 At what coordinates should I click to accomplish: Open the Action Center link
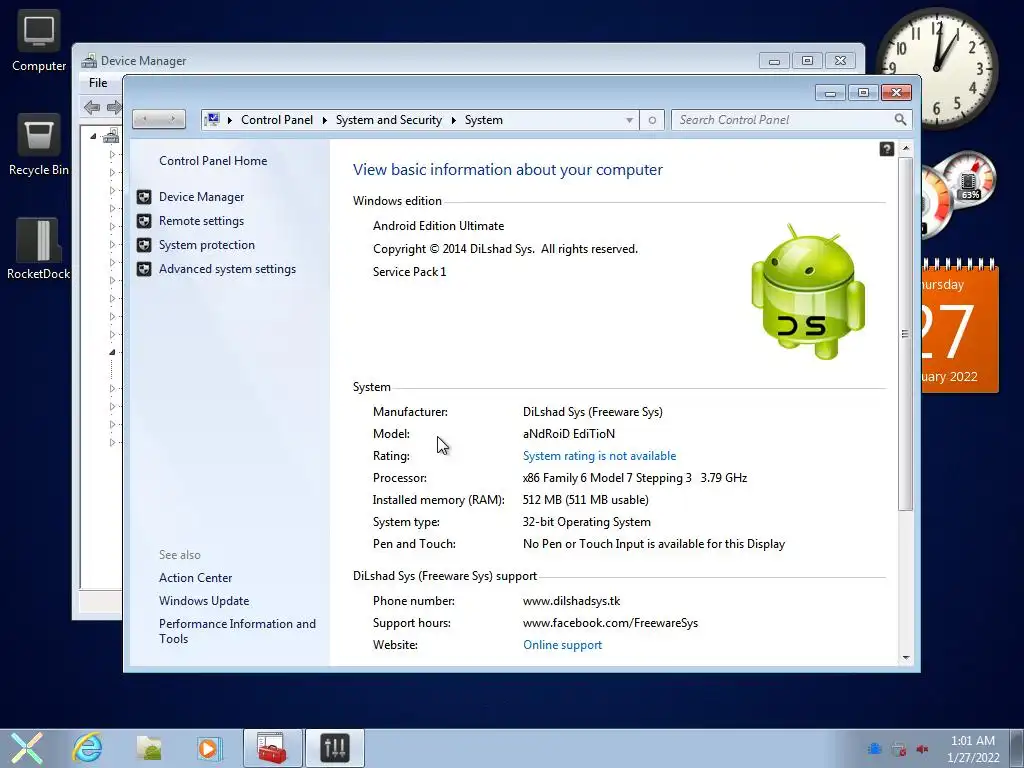click(195, 578)
